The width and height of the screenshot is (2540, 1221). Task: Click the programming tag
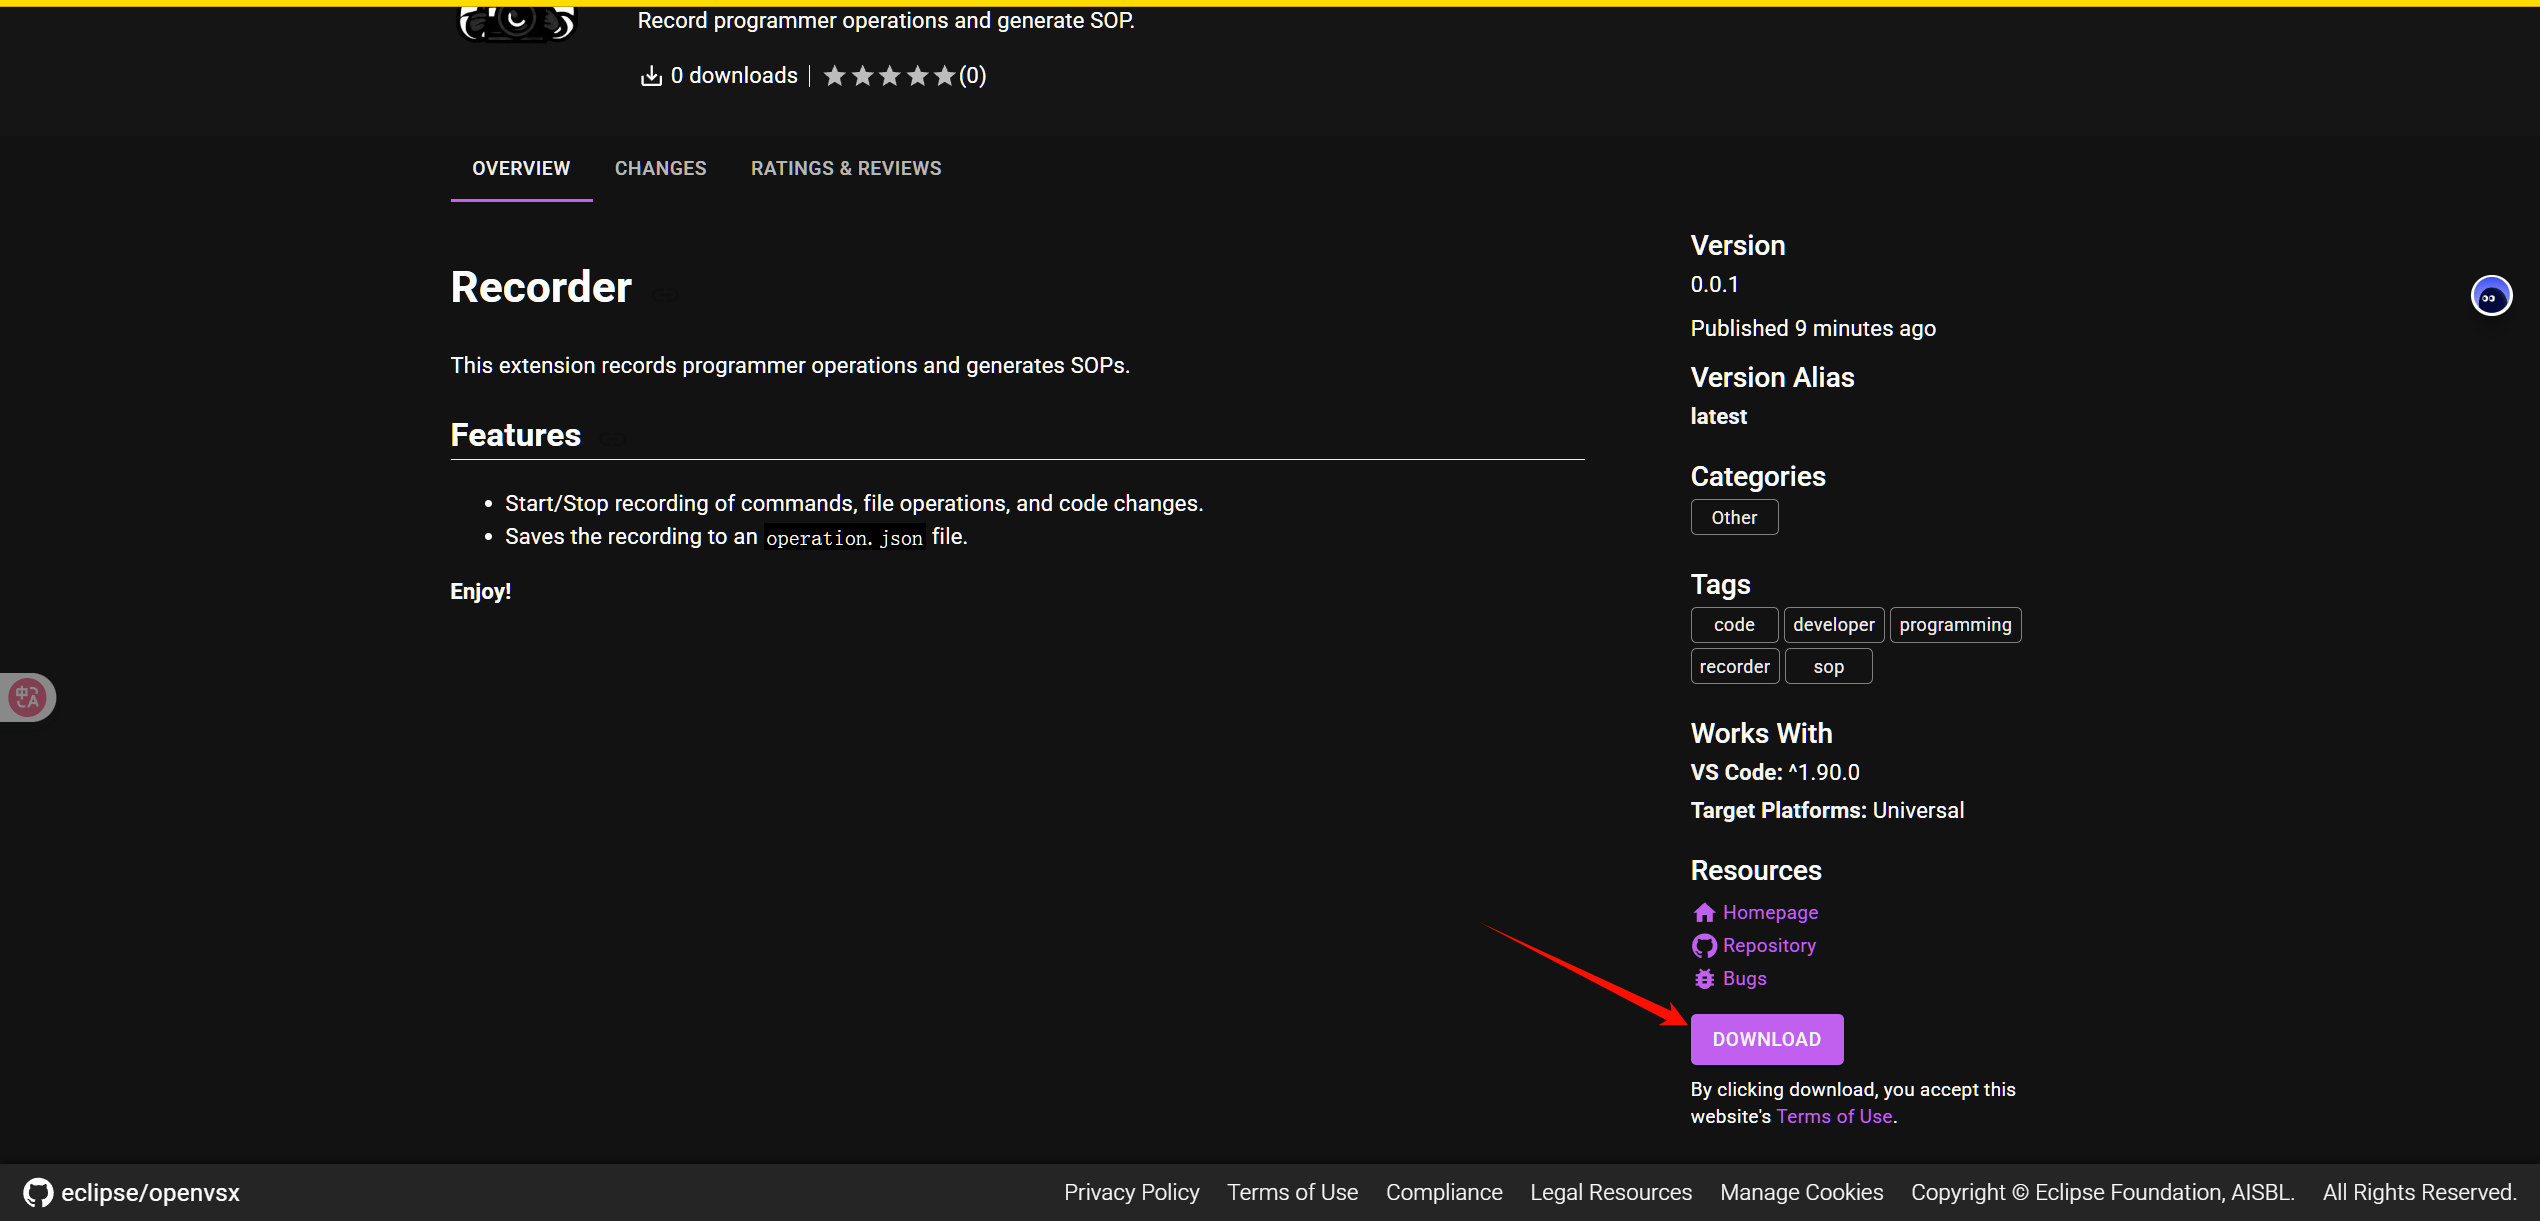point(1954,624)
